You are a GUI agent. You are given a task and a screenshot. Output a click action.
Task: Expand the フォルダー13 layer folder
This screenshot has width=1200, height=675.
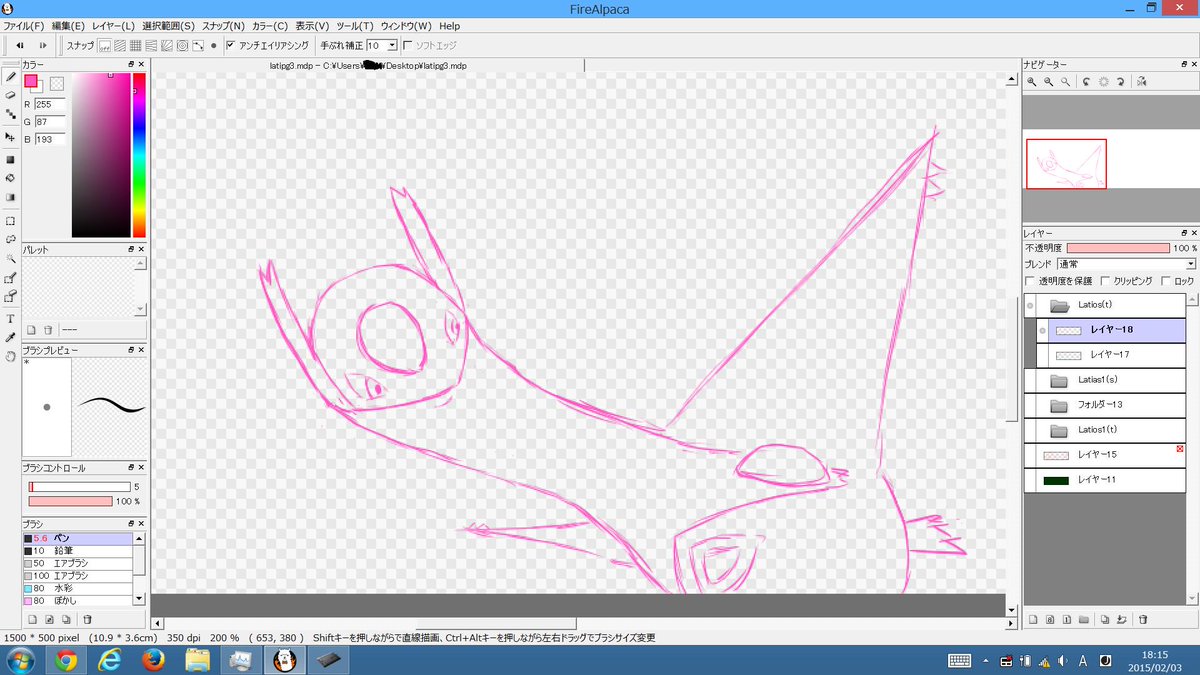click(x=1059, y=405)
